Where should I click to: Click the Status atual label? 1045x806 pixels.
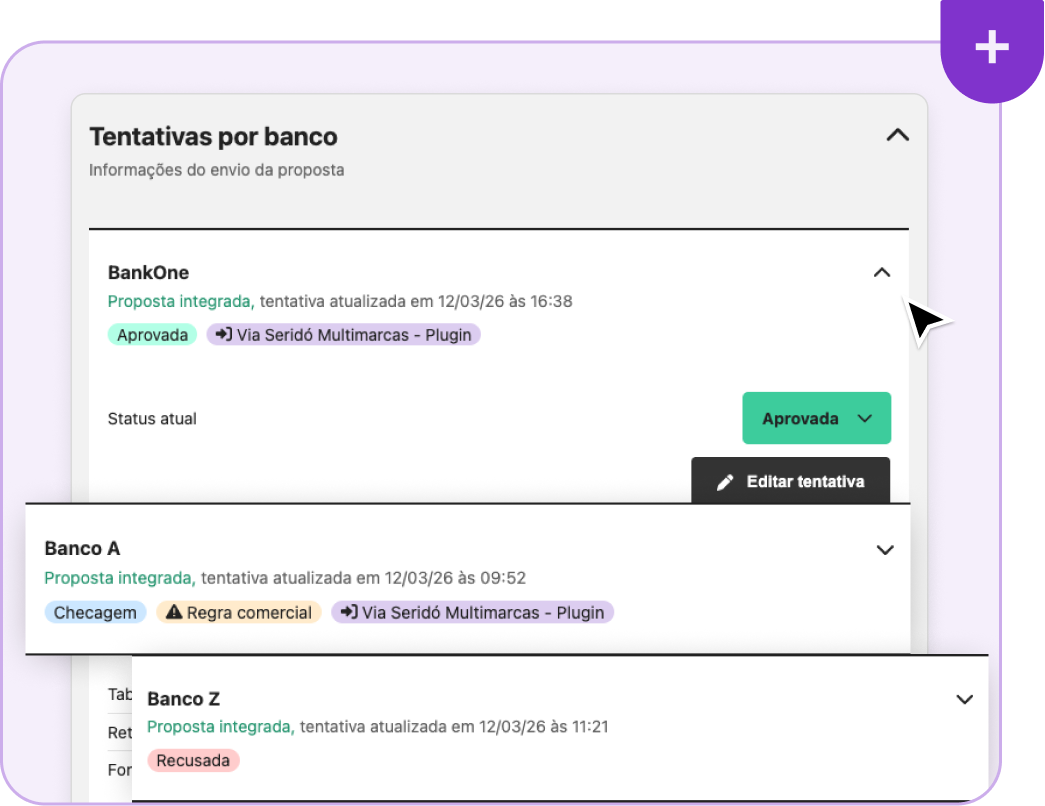pyautogui.click(x=152, y=418)
